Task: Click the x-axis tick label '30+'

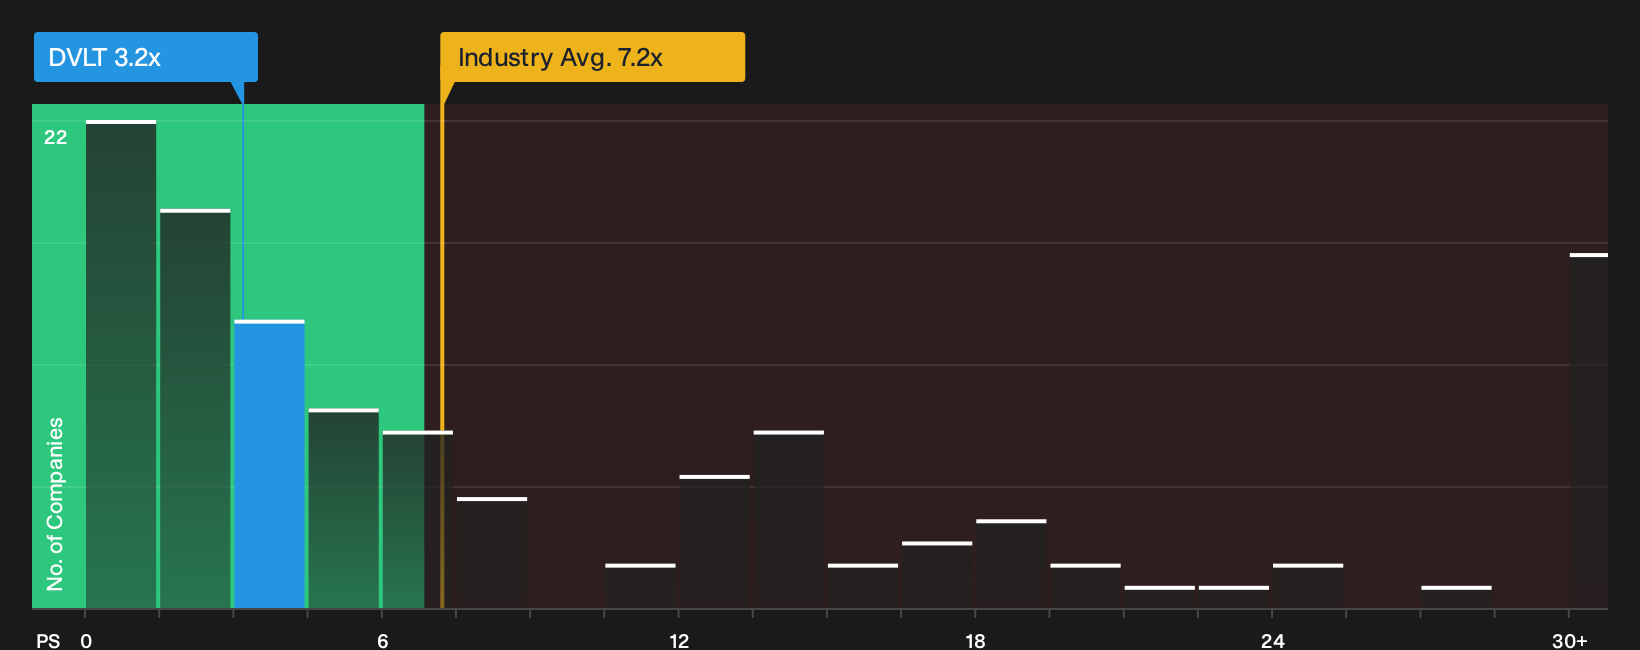Action: point(1569,641)
